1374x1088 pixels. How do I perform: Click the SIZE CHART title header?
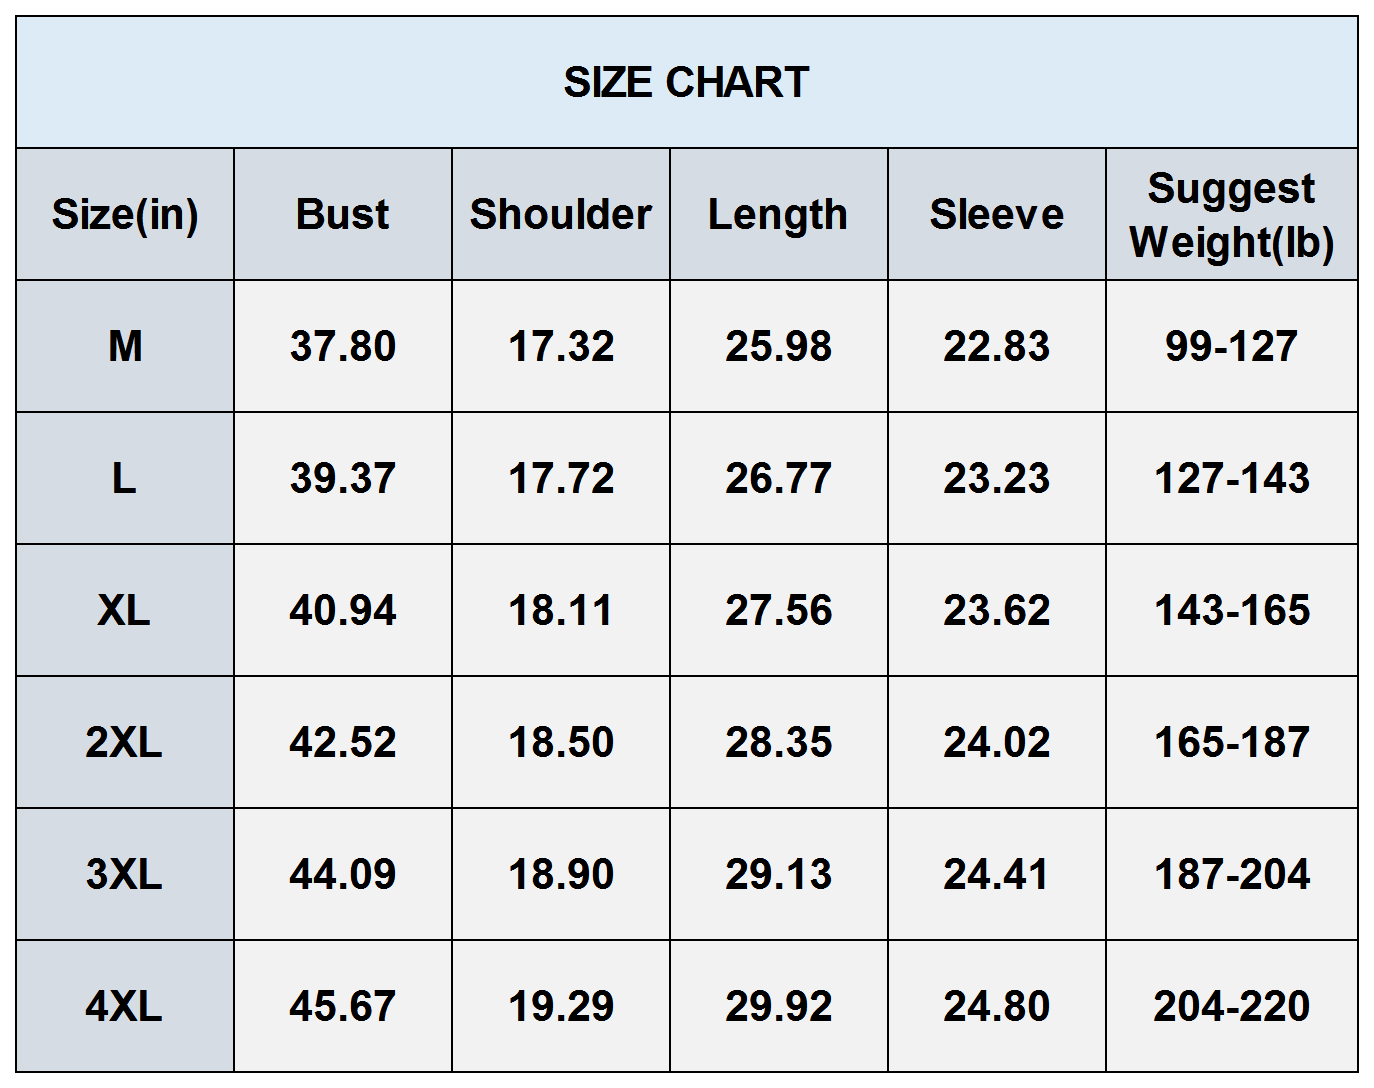click(686, 82)
